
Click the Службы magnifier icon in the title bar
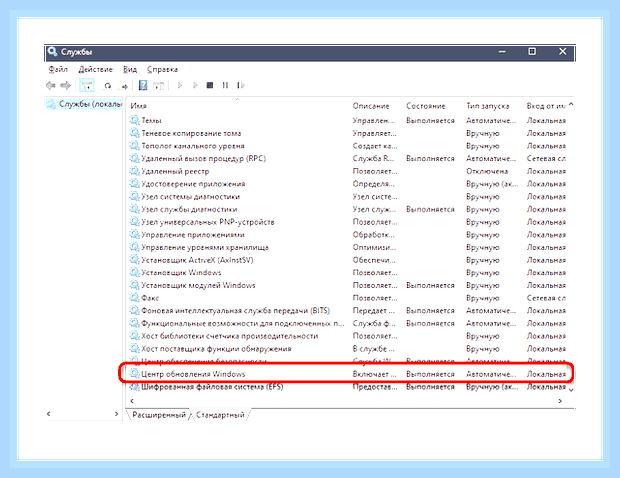pyautogui.click(x=52, y=51)
